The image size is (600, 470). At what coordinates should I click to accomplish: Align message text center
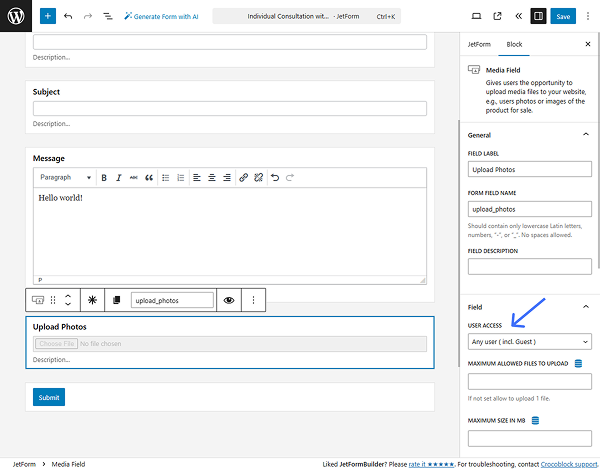212,178
